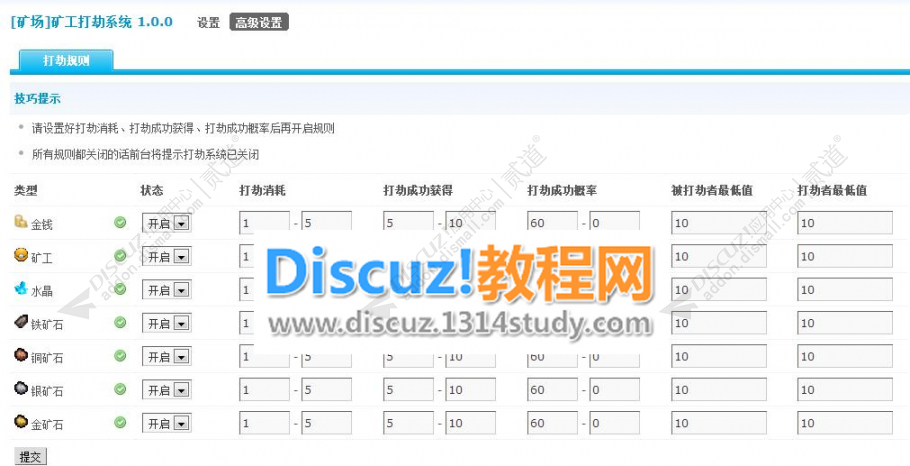Click green check status icon in 水晶 row
Image resolution: width=910 pixels, height=466 pixels.
120,289
